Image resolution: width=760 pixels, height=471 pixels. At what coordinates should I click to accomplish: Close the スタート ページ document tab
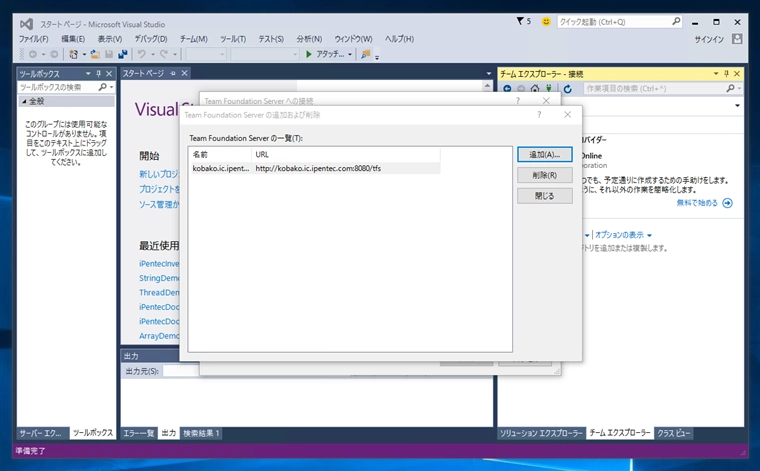[185, 73]
